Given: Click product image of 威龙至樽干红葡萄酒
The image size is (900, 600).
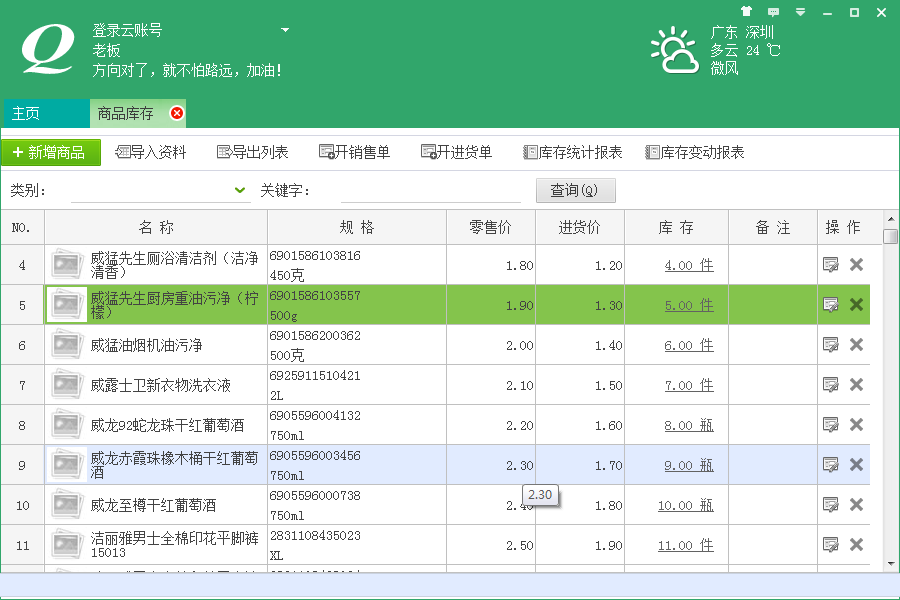Looking at the screenshot, I should (x=67, y=505).
